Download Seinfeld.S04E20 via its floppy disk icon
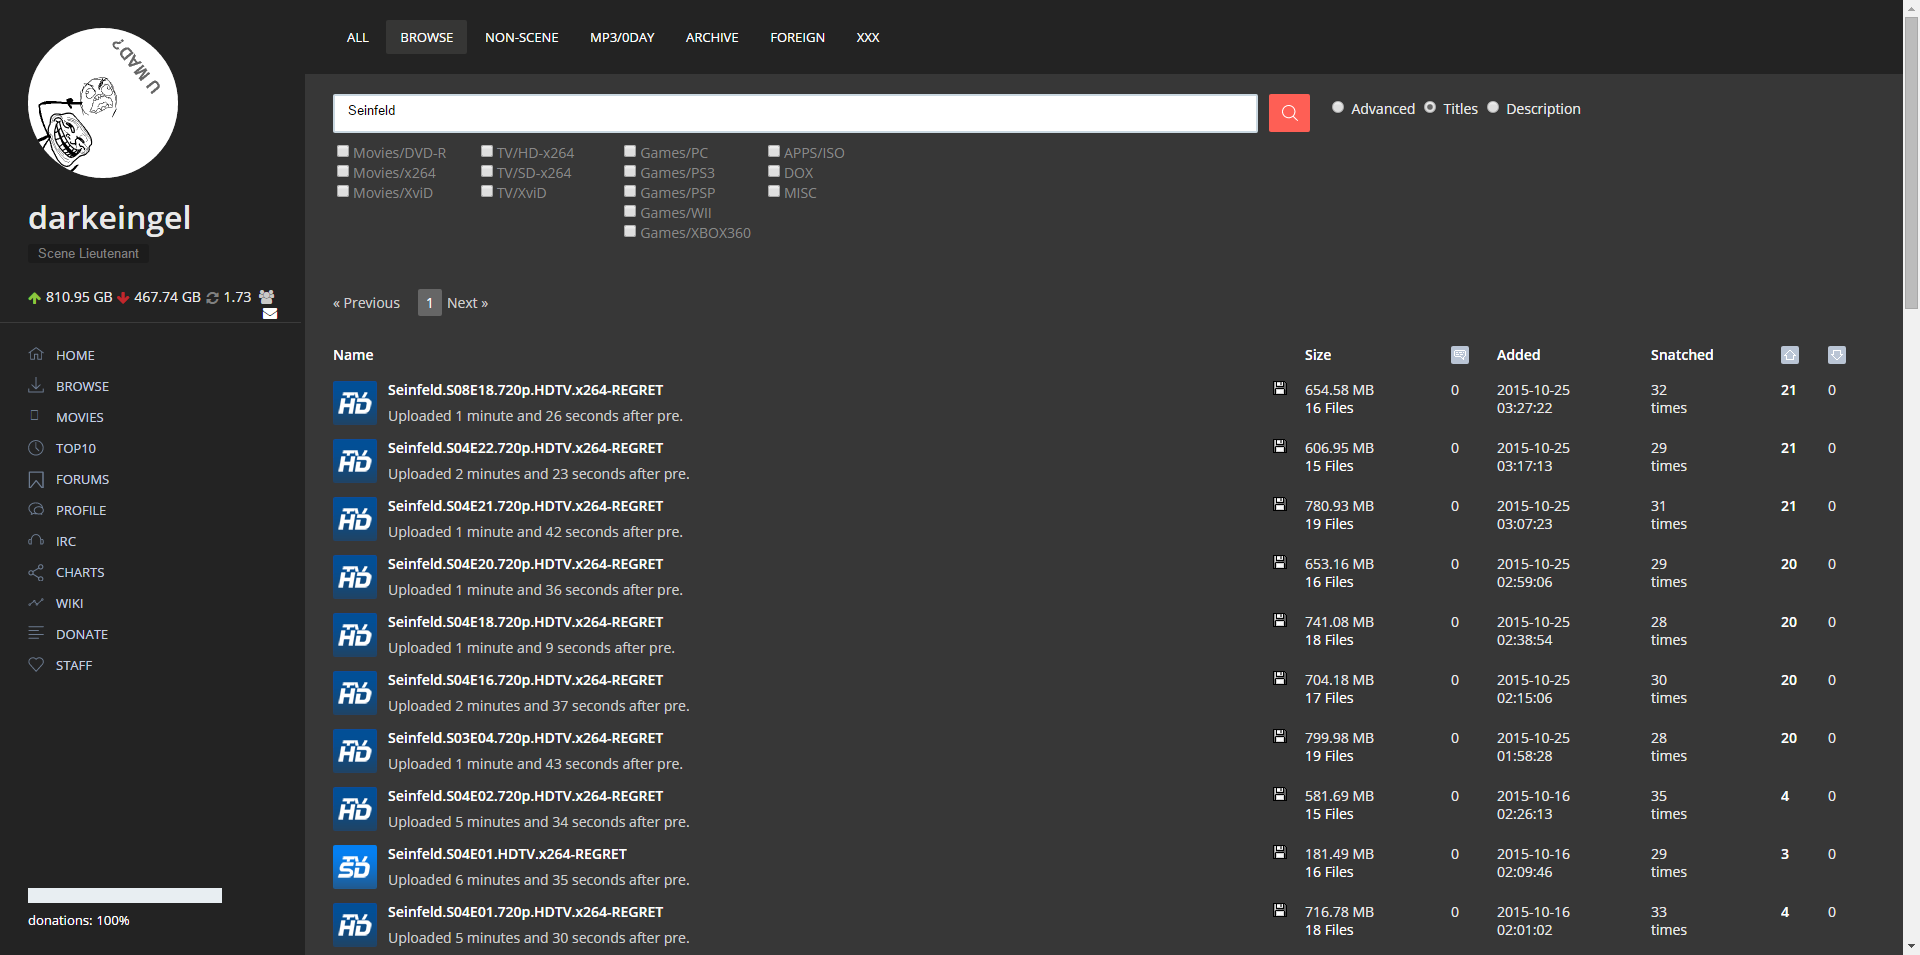The height and width of the screenshot is (955, 1920). [1279, 562]
